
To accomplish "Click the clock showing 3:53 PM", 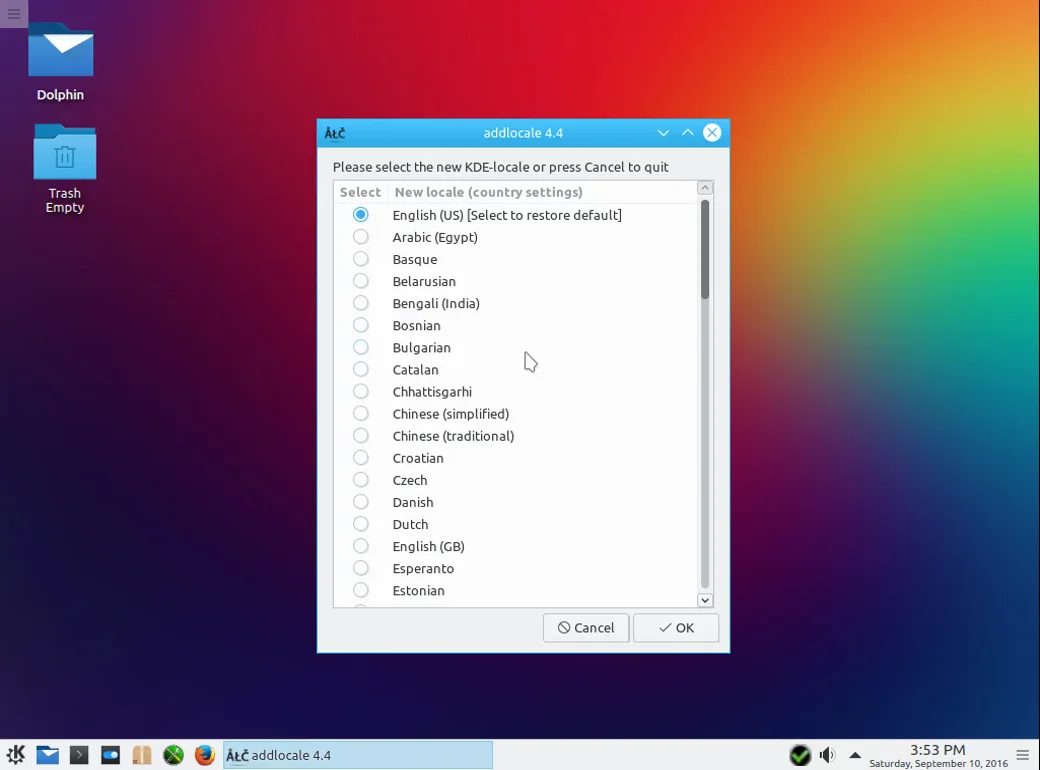I will (x=937, y=750).
